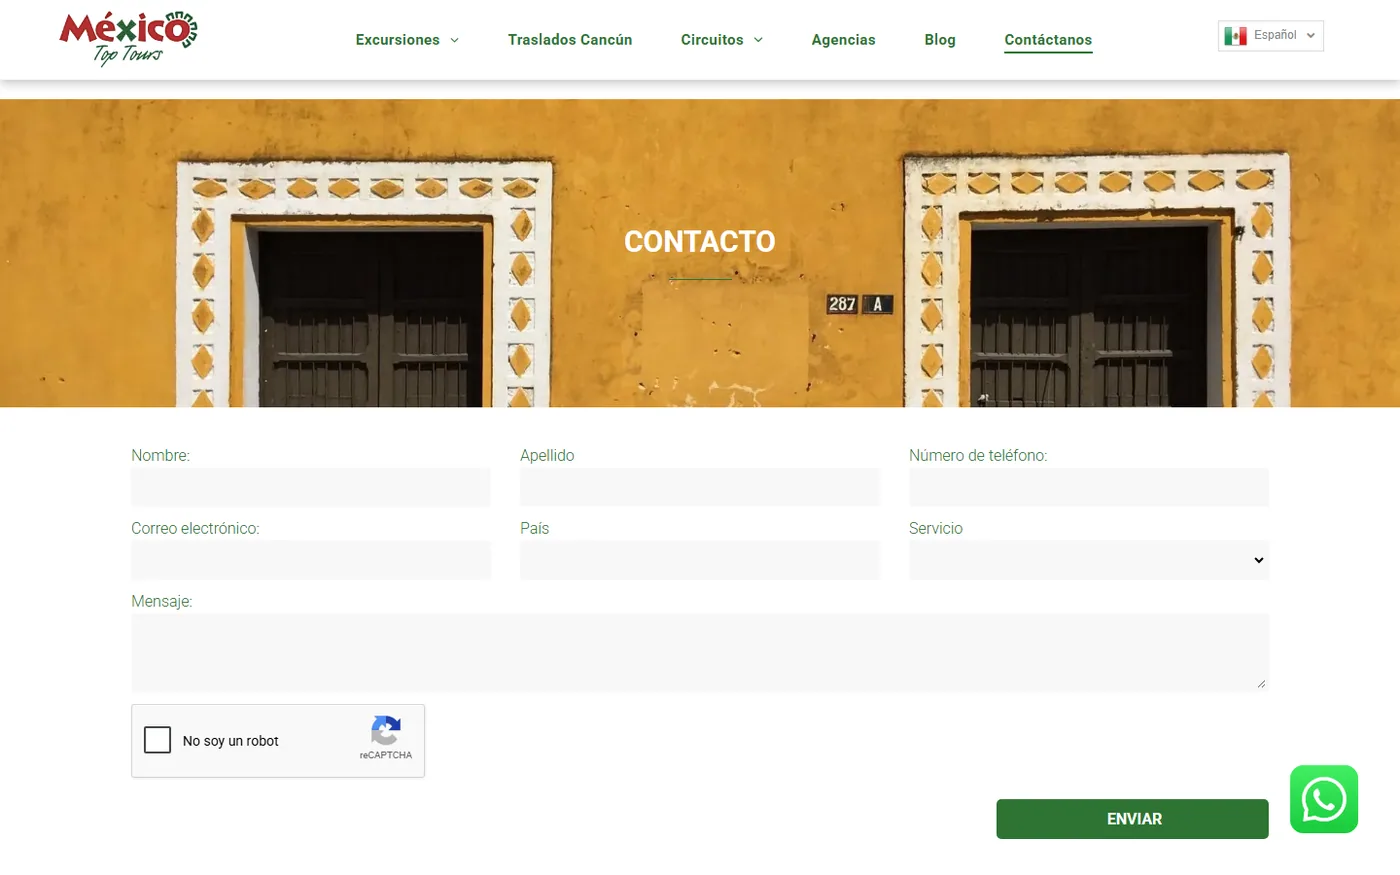Image resolution: width=1400 pixels, height=875 pixels.
Task: Select the País input field
Action: [700, 560]
